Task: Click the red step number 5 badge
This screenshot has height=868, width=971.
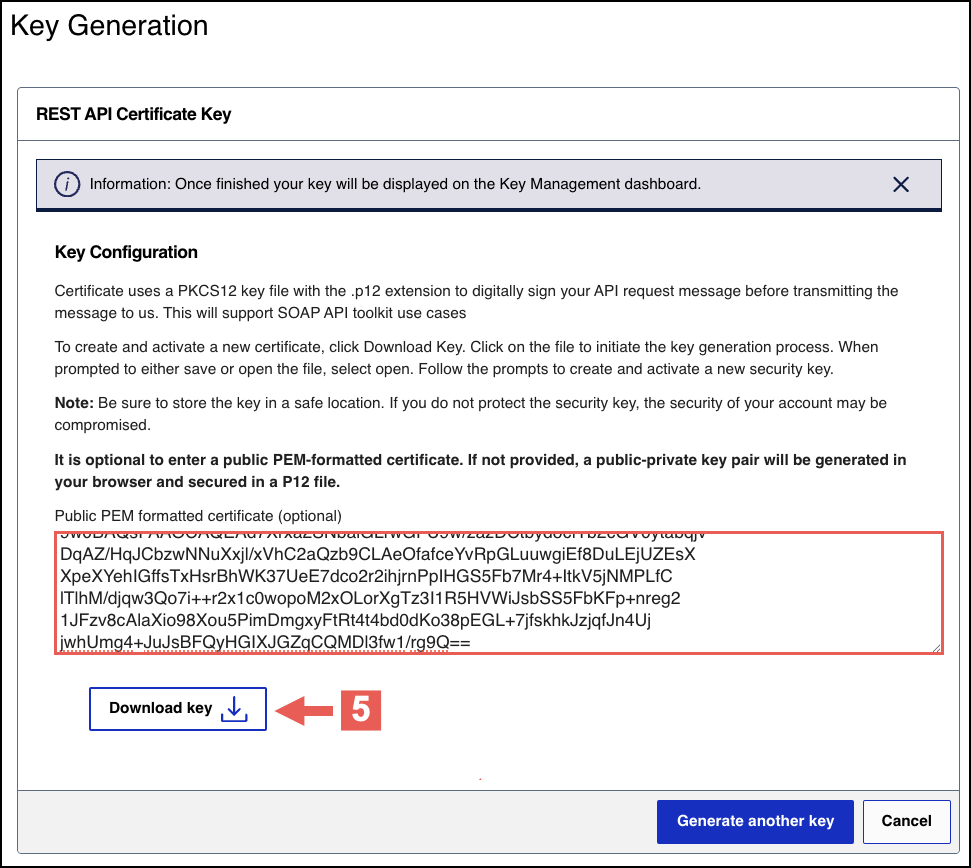Action: 360,710
